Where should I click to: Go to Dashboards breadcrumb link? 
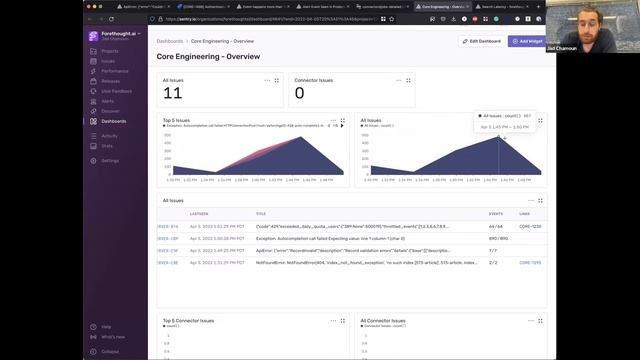[170, 41]
